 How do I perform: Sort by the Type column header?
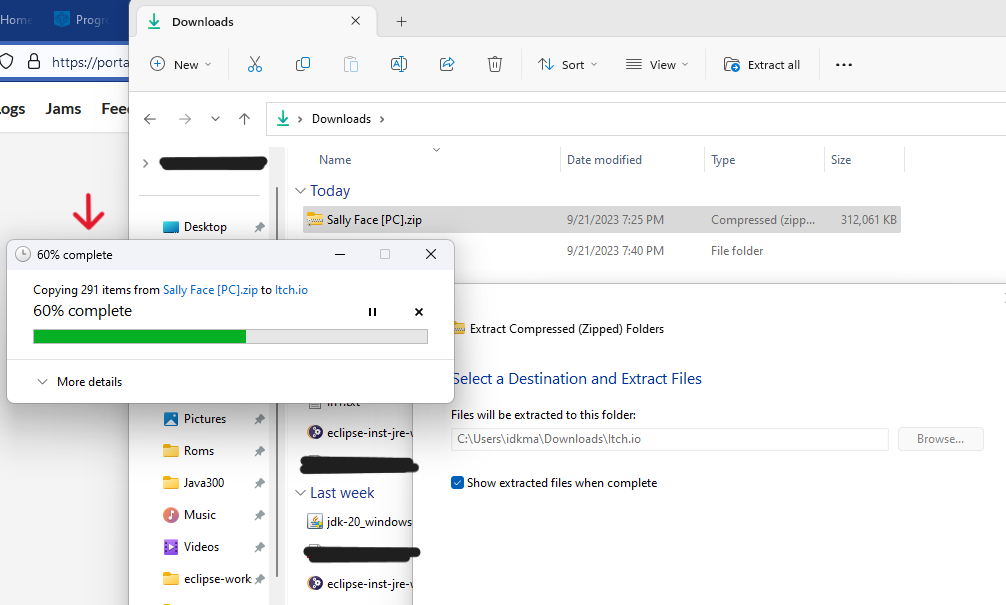point(723,160)
